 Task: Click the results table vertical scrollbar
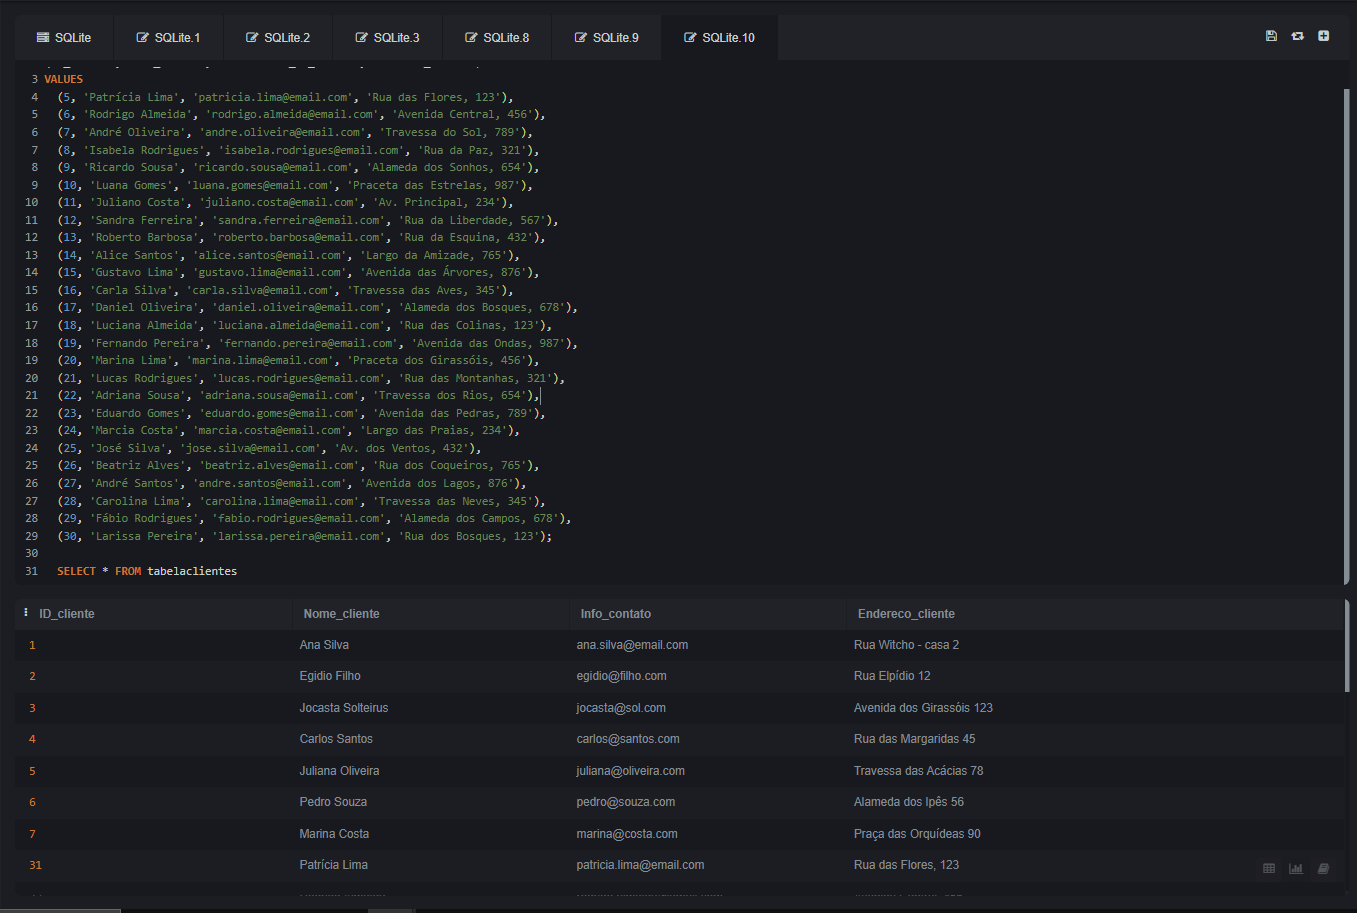tap(1347, 646)
